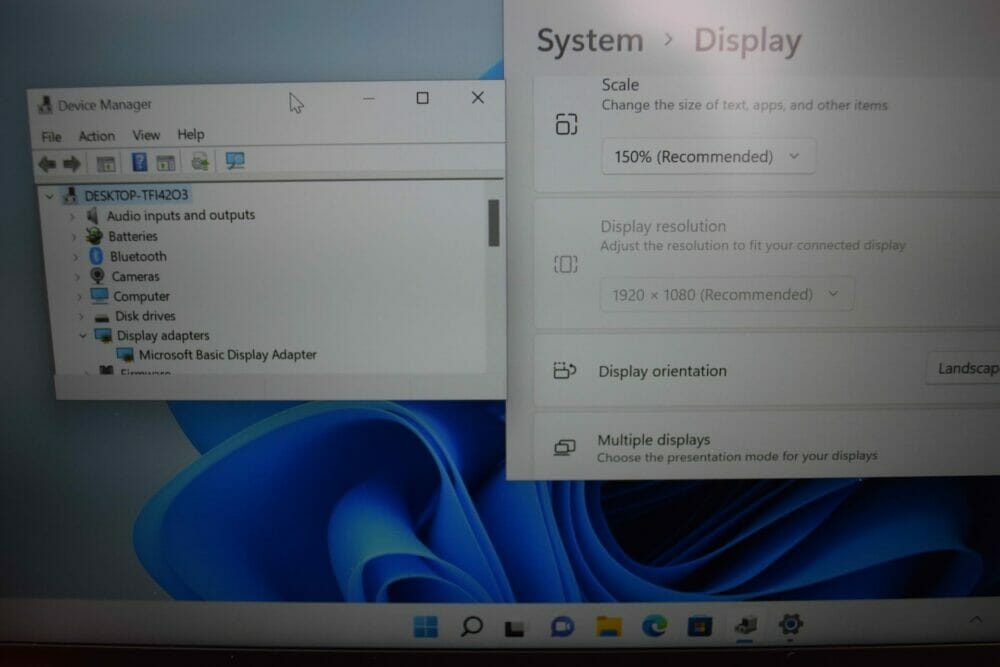This screenshot has height=667, width=1000.
Task: Open the Landscape orientation dropdown
Action: click(x=963, y=368)
